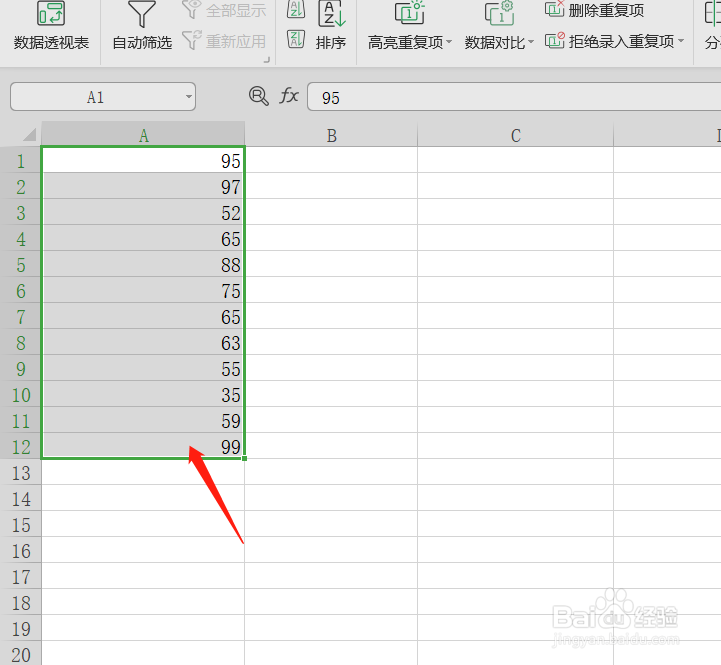
Task: Select row 12 header
Action: (21, 447)
